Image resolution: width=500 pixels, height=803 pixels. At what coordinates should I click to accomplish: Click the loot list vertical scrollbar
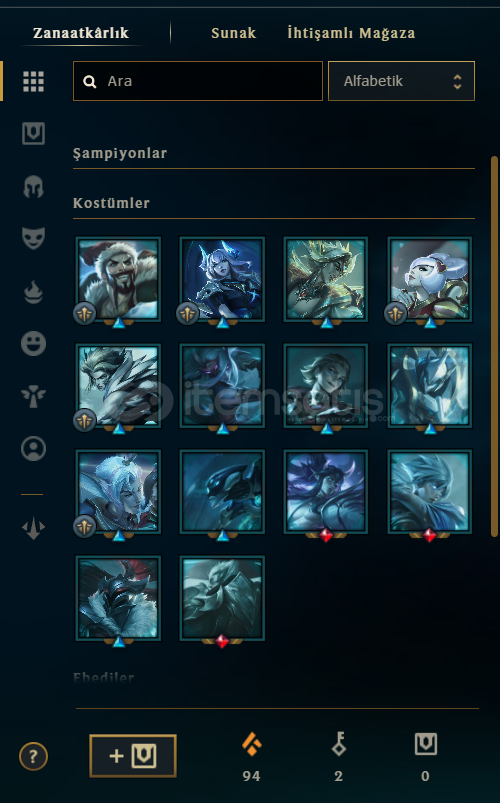[494, 347]
